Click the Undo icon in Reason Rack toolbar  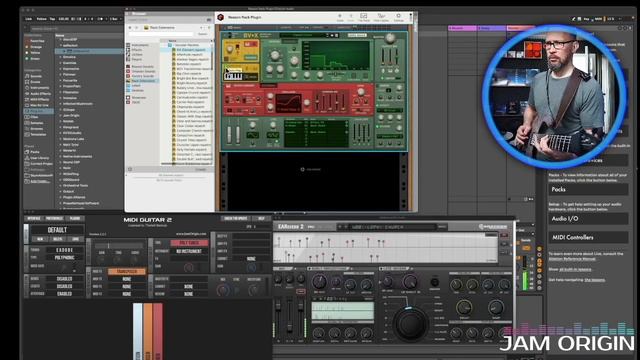point(340,17)
